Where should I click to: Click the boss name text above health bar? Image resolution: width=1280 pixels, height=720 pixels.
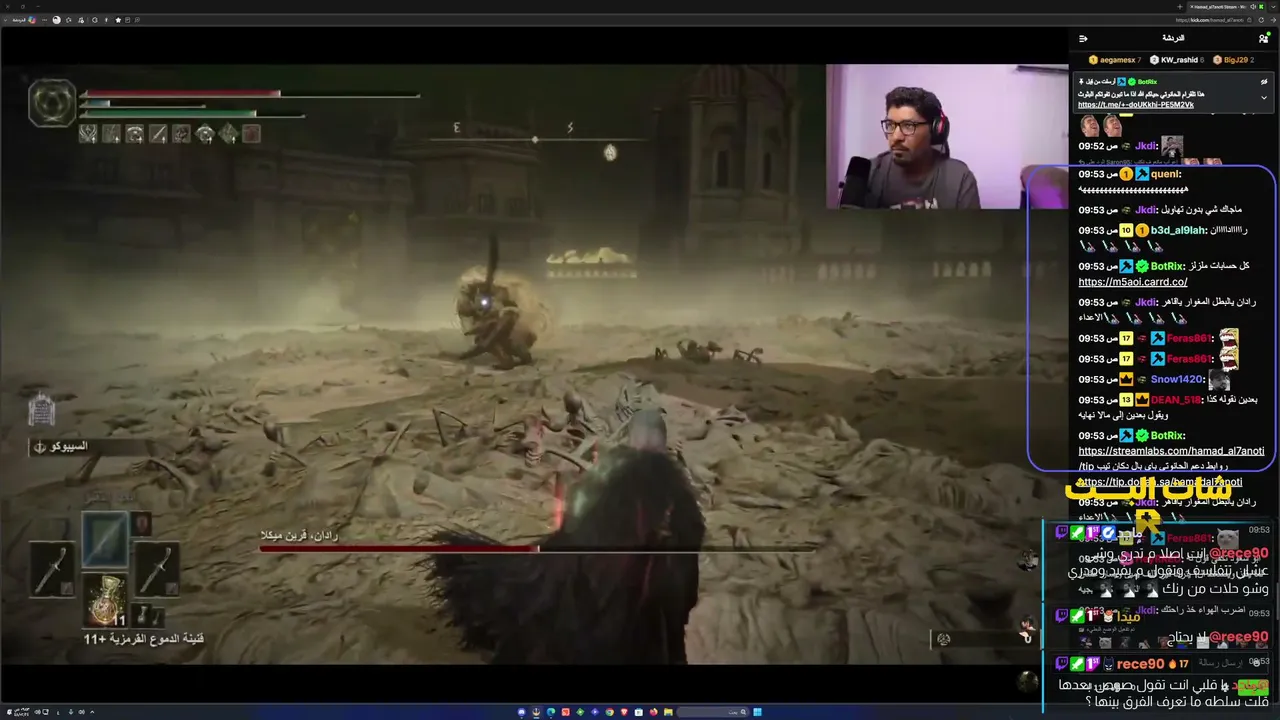click(300, 536)
